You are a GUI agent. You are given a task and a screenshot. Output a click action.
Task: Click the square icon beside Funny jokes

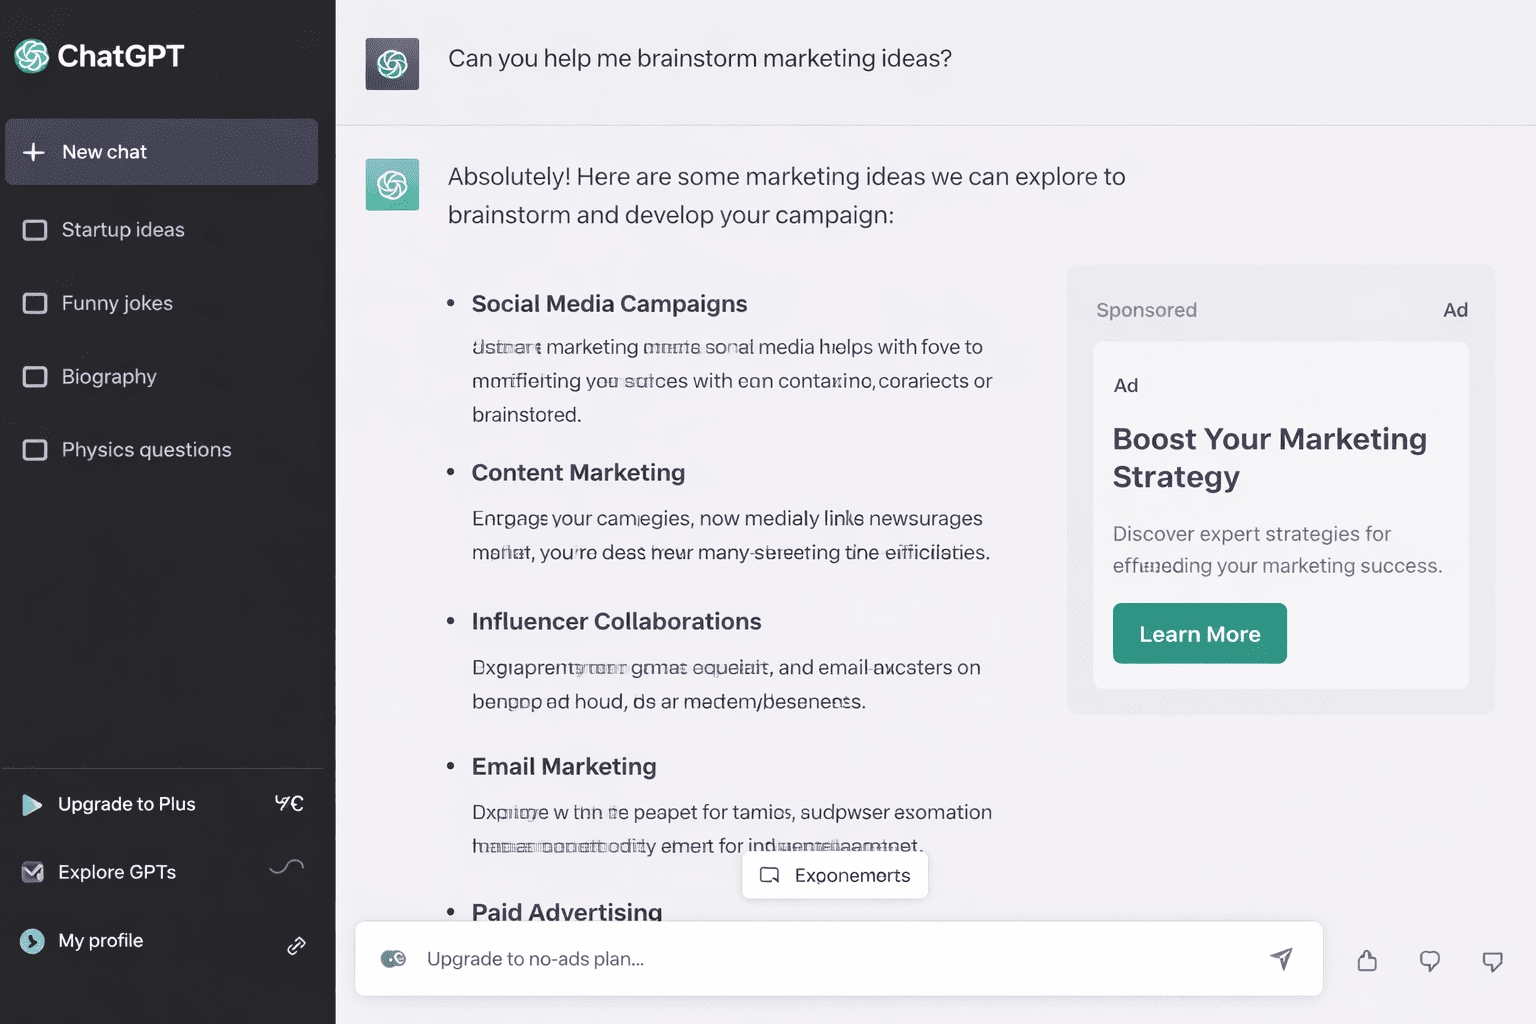35,303
